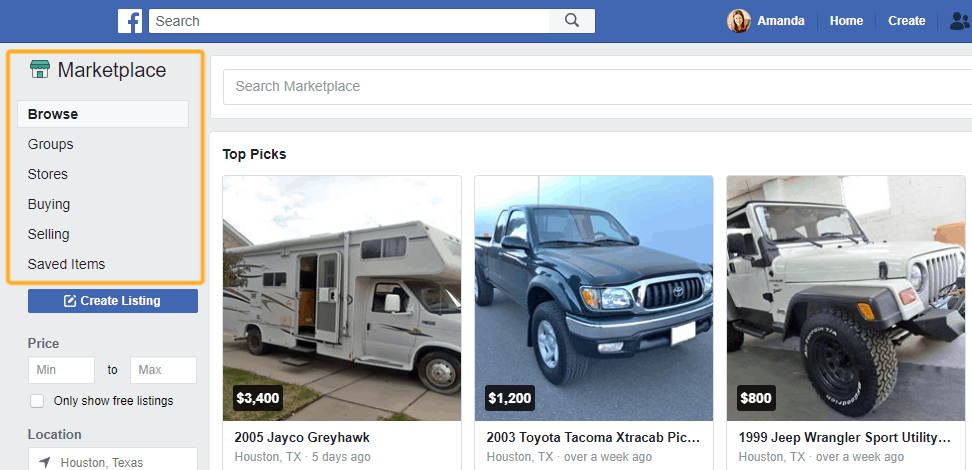Open the Toyota Tacoma truck photo
This screenshot has height=470, width=972.
tap(594, 298)
